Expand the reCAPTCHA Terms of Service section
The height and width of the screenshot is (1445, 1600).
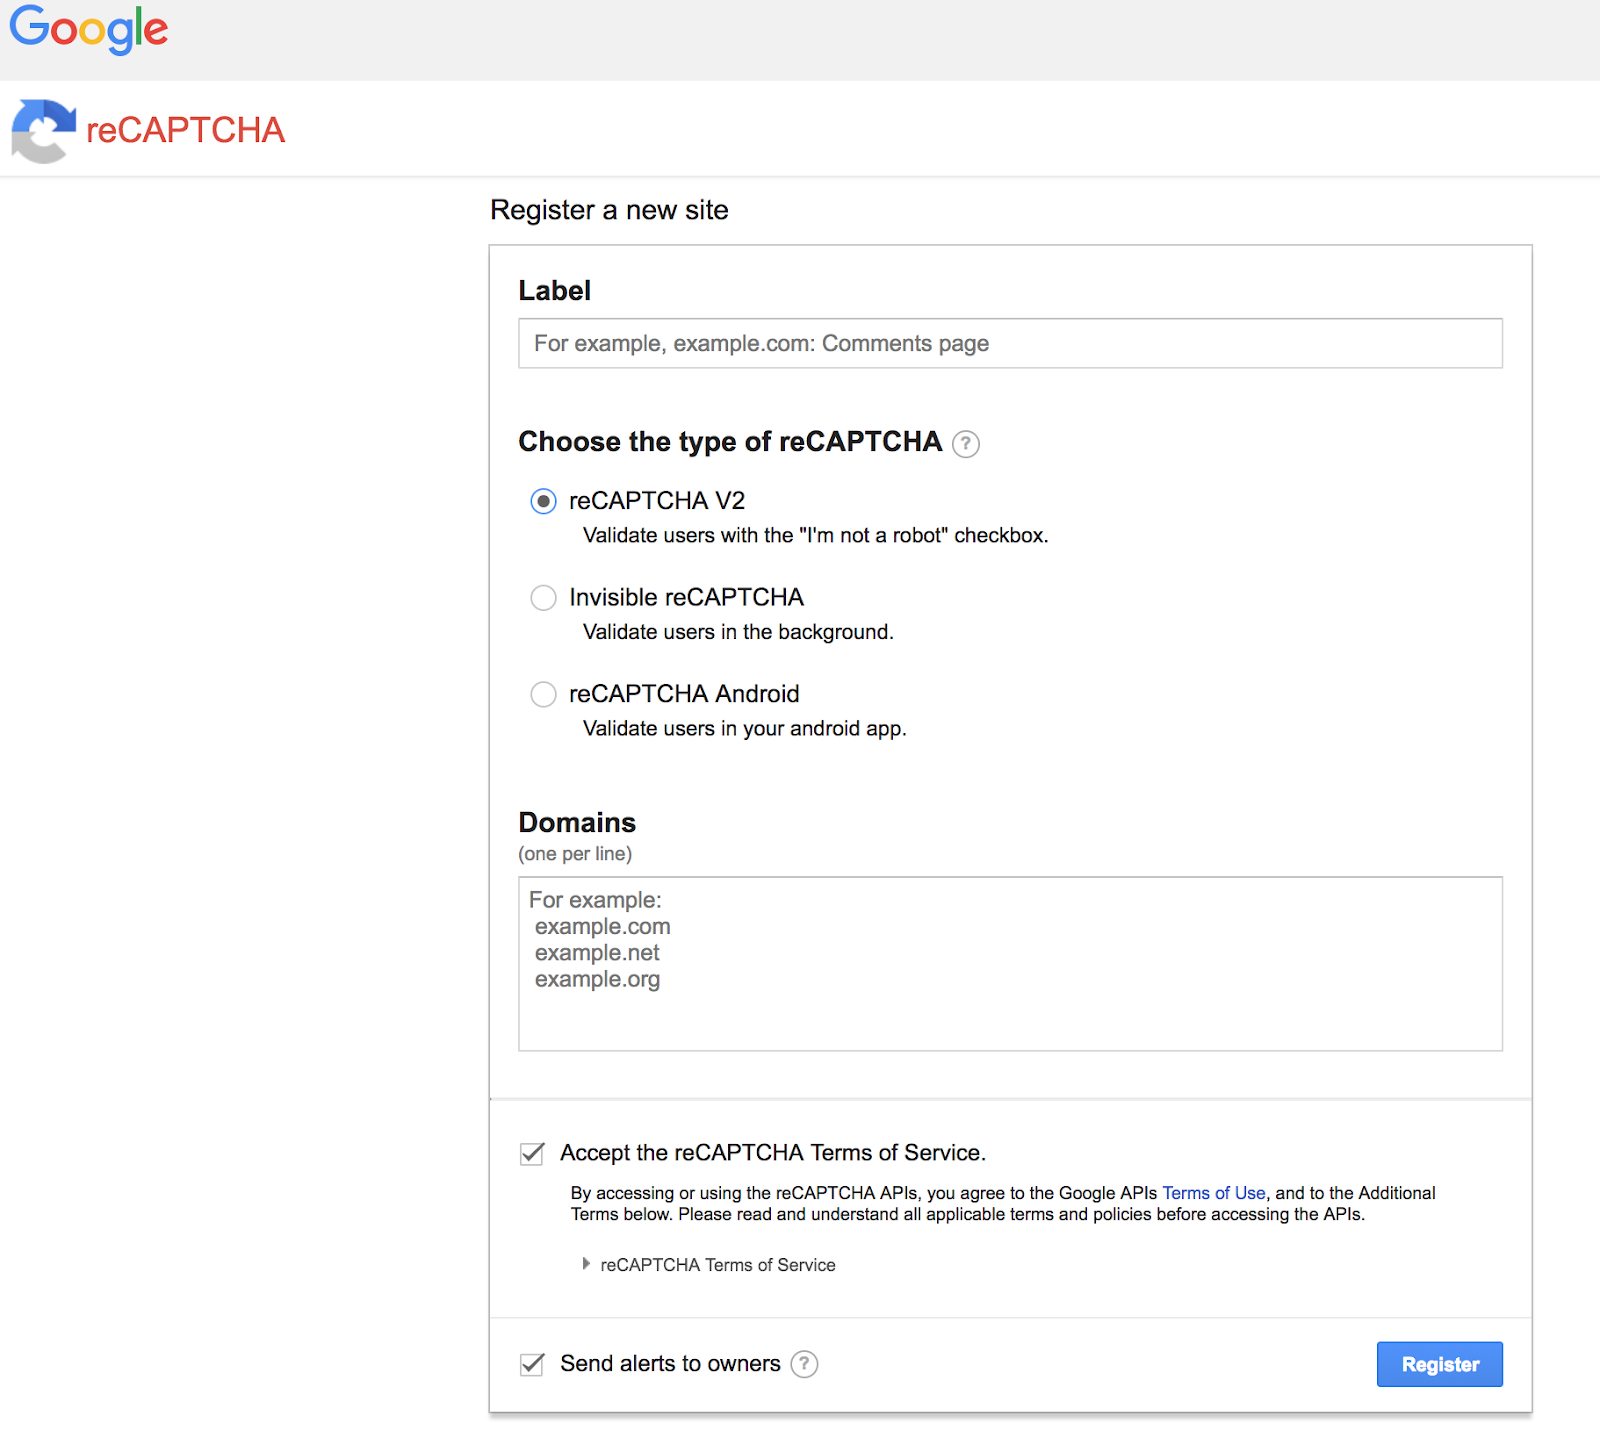click(716, 1265)
